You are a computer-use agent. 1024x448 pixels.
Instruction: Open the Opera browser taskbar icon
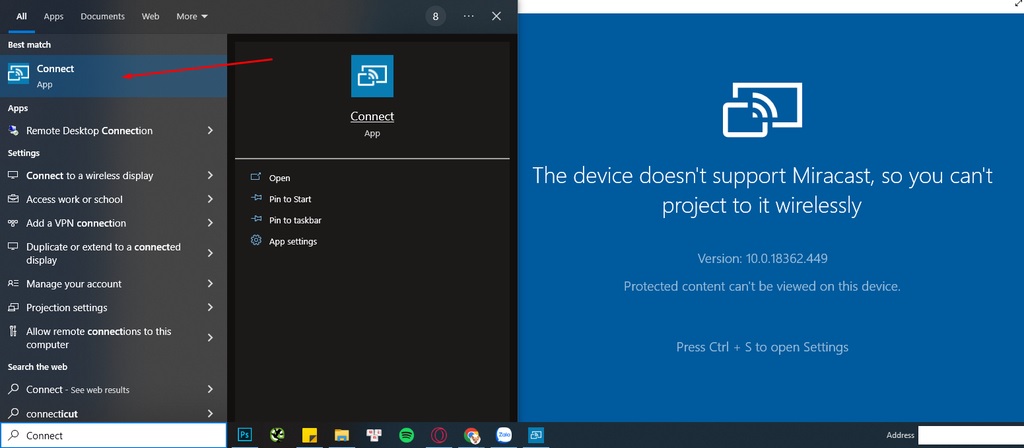tap(439, 435)
